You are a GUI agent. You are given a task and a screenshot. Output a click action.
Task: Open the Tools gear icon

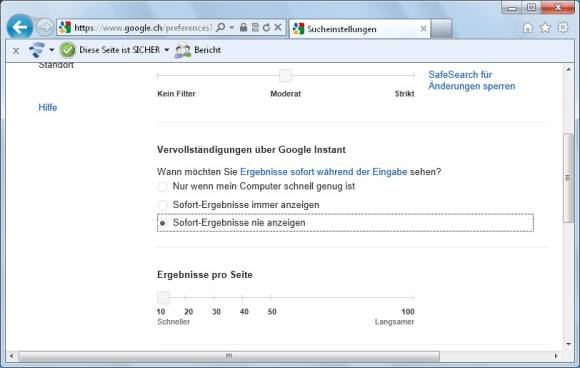pyautogui.click(x=563, y=27)
